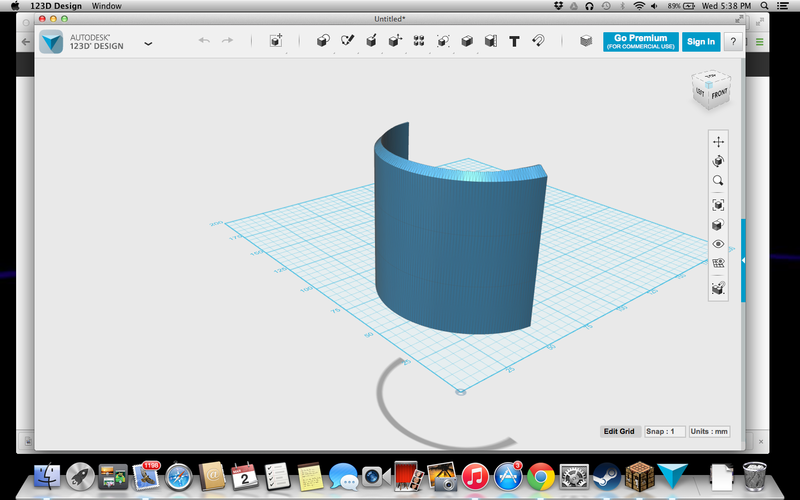
Task: Toggle solids visibility with the eye icon
Action: 718,244
